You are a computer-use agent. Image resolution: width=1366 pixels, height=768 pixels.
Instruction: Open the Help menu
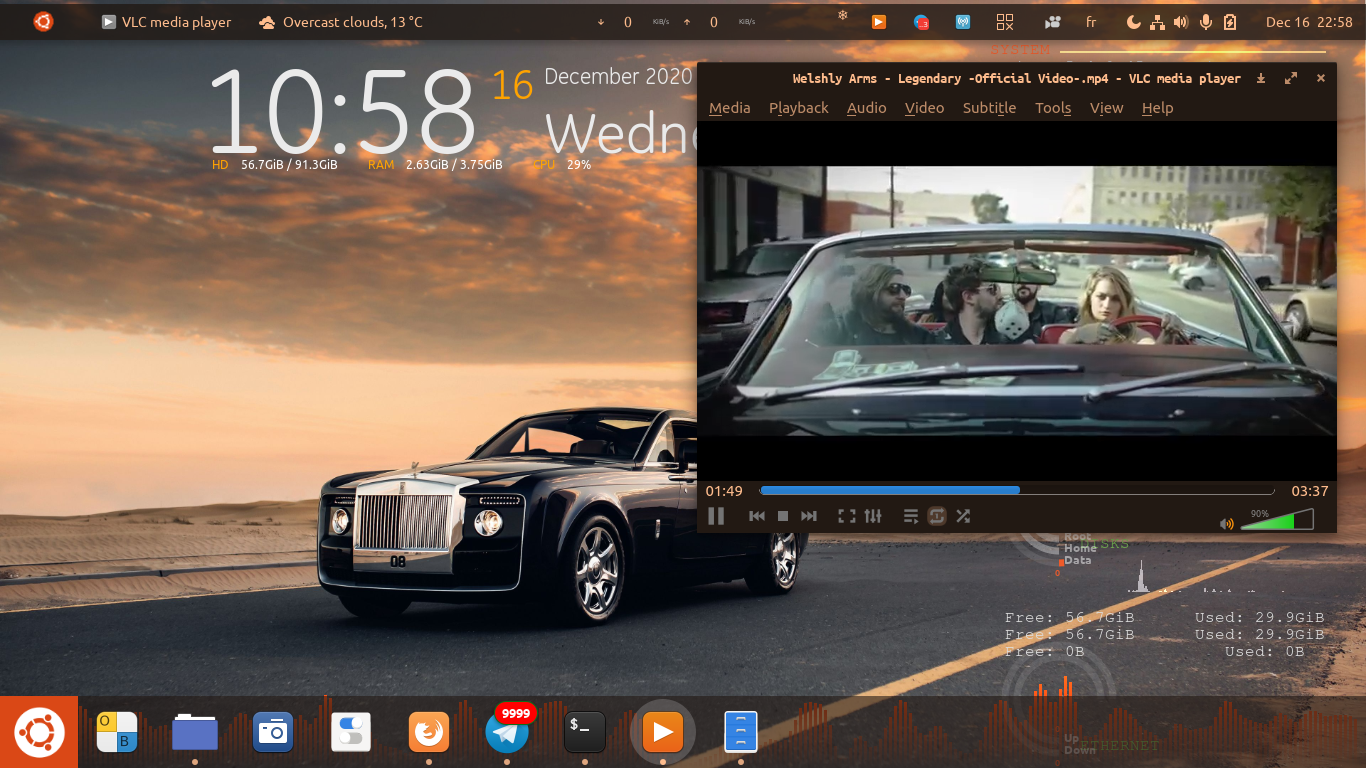(1158, 108)
